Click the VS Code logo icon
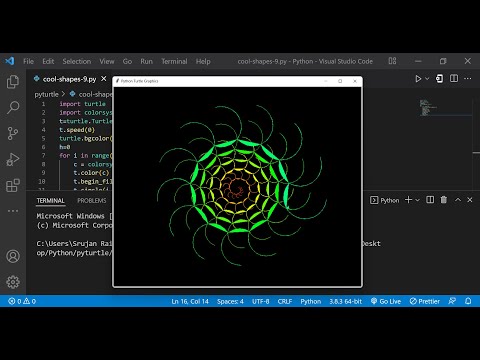Viewport: 480px width, 360px height. click(x=10, y=61)
